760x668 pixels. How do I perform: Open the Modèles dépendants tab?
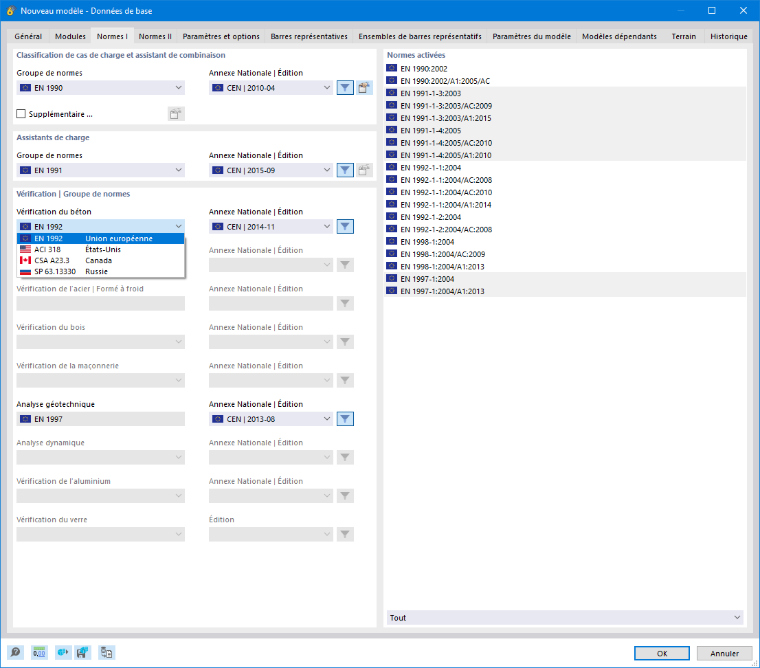click(619, 36)
